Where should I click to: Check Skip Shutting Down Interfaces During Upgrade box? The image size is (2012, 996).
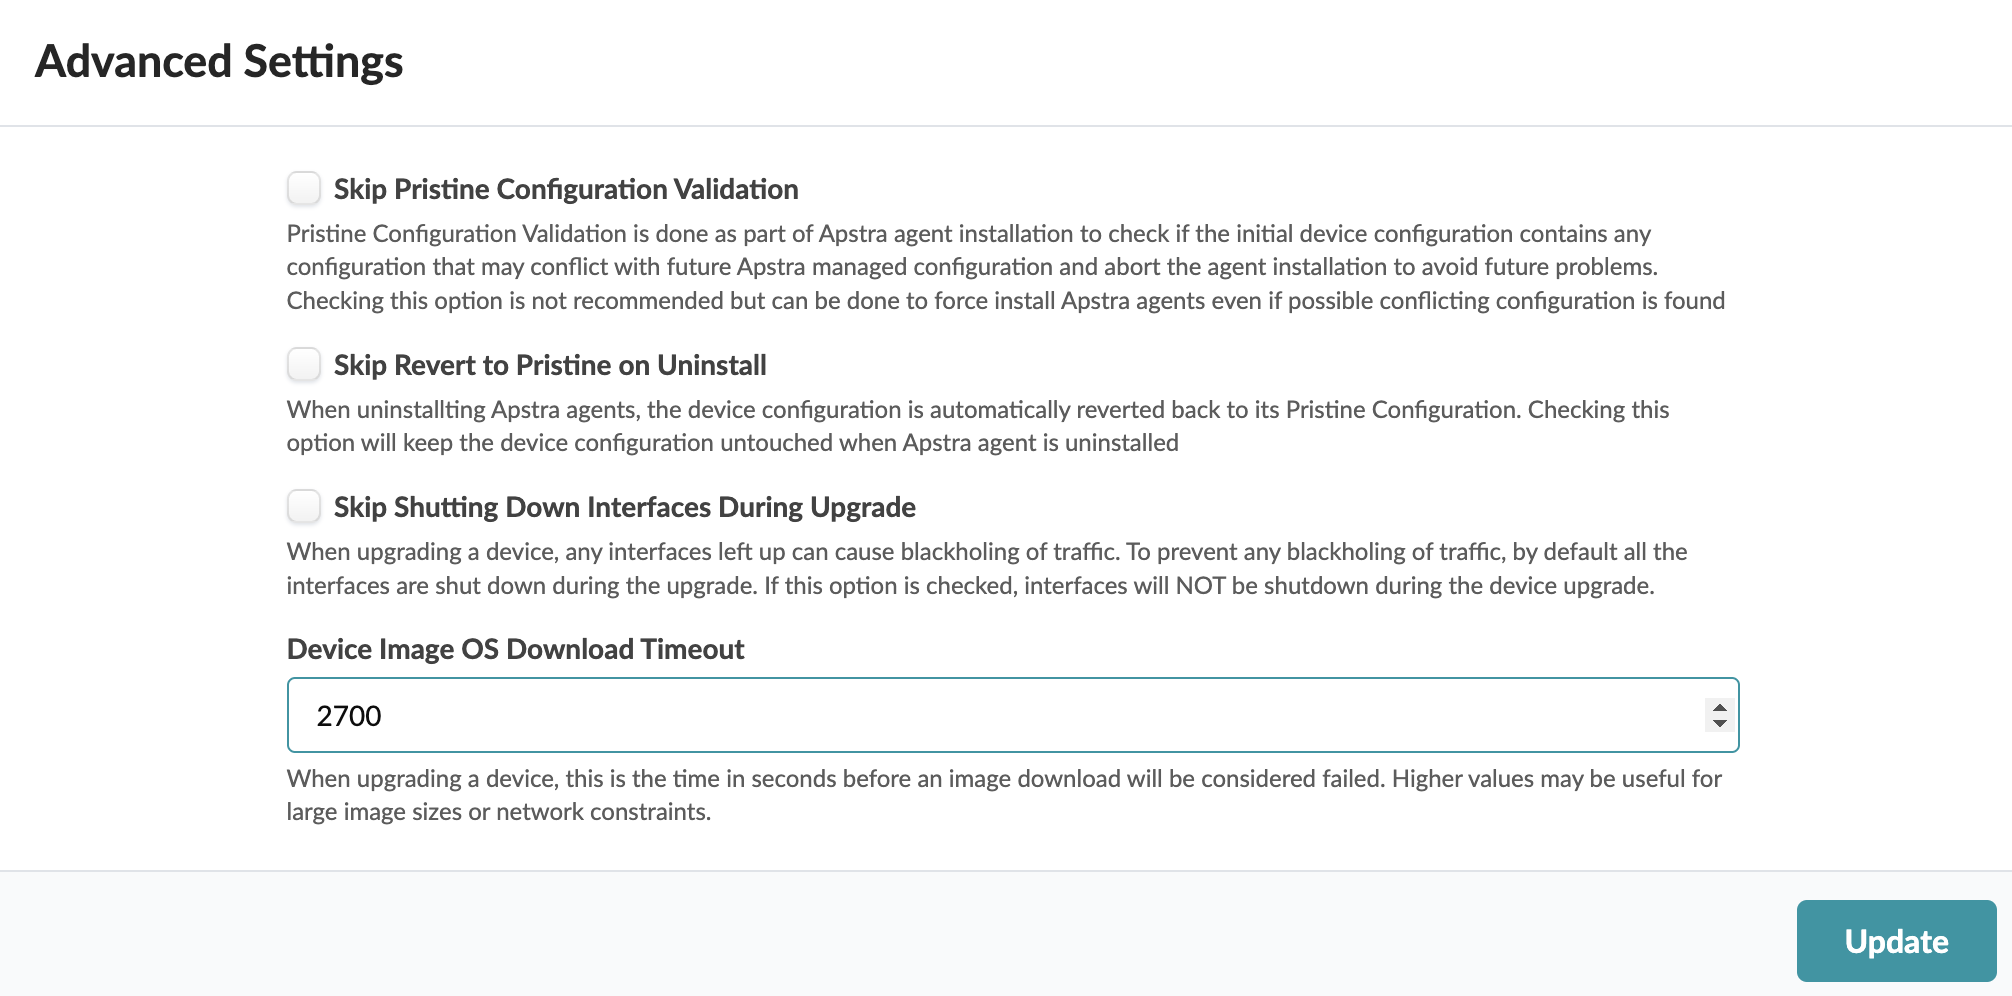pyautogui.click(x=304, y=506)
